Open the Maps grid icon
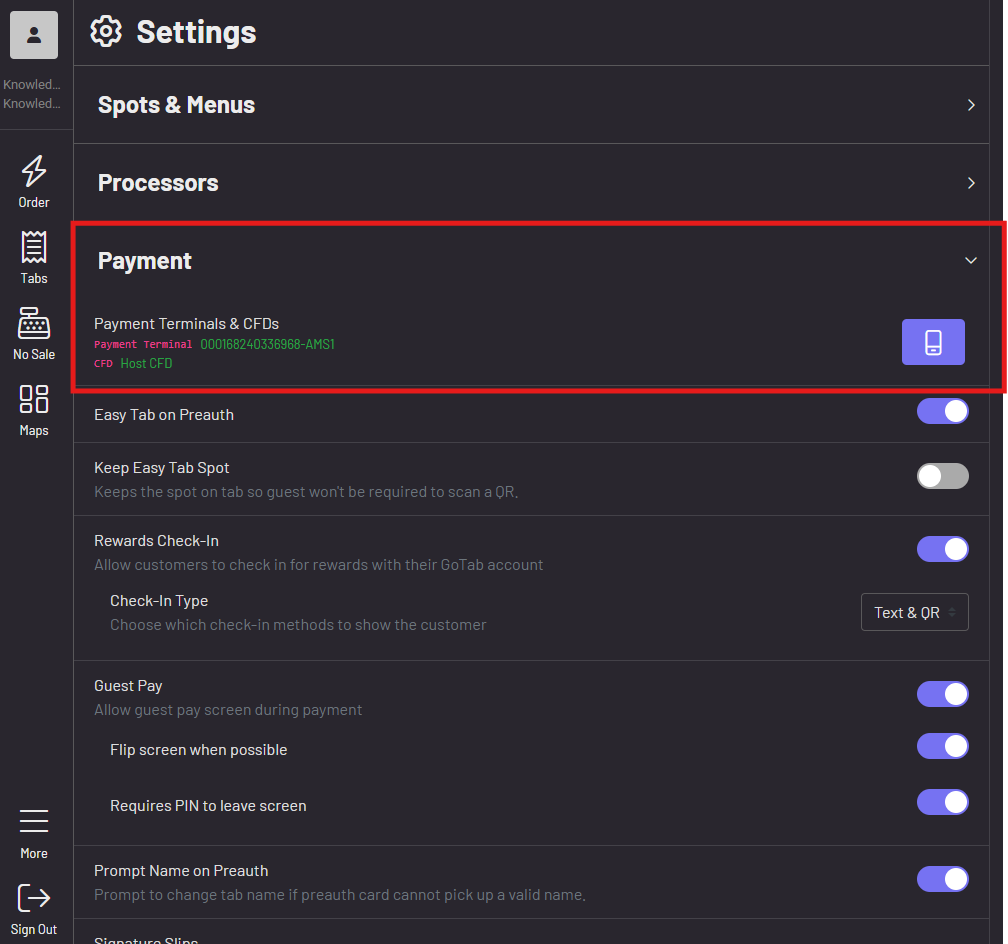 34,400
